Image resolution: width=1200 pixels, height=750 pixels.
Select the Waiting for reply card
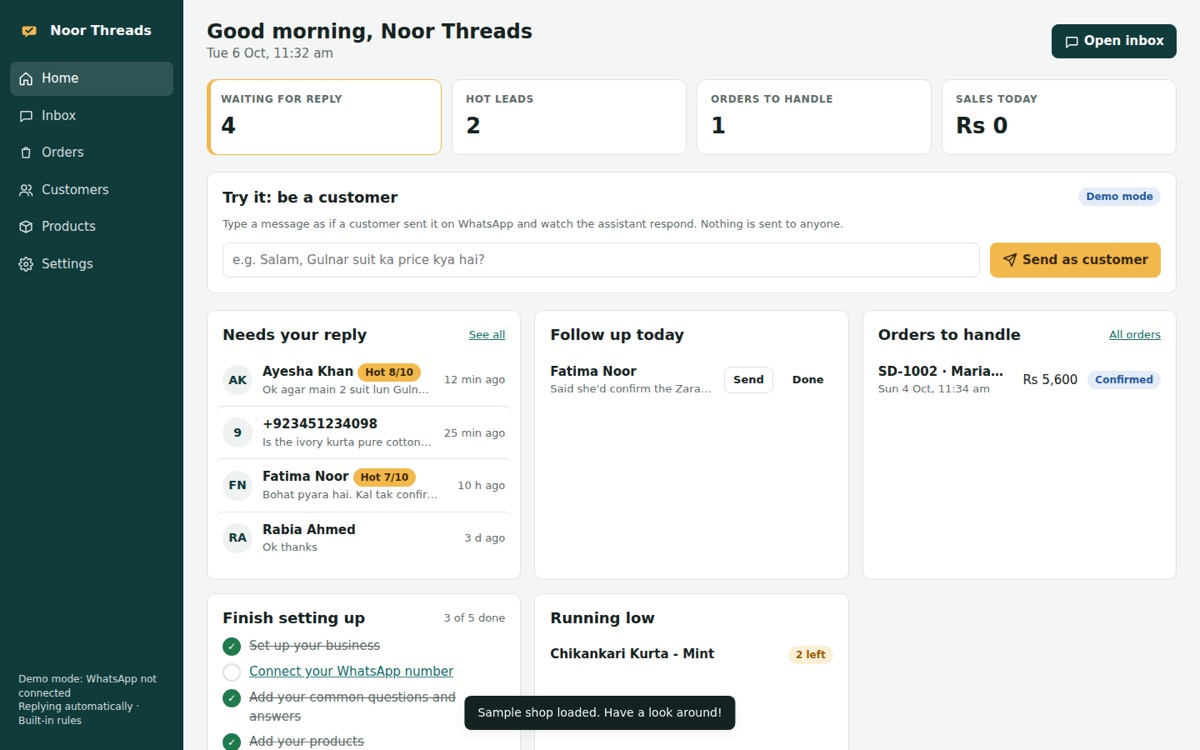[x=324, y=117]
